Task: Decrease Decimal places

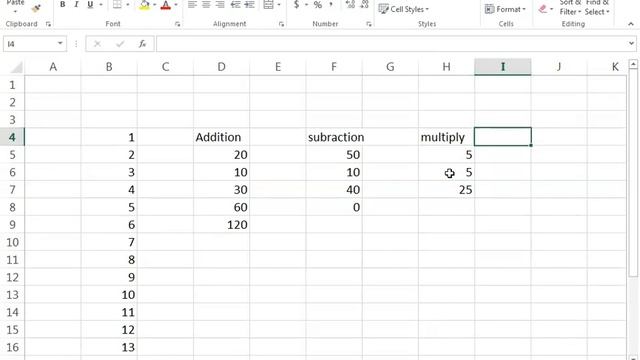Action: [x=364, y=4]
